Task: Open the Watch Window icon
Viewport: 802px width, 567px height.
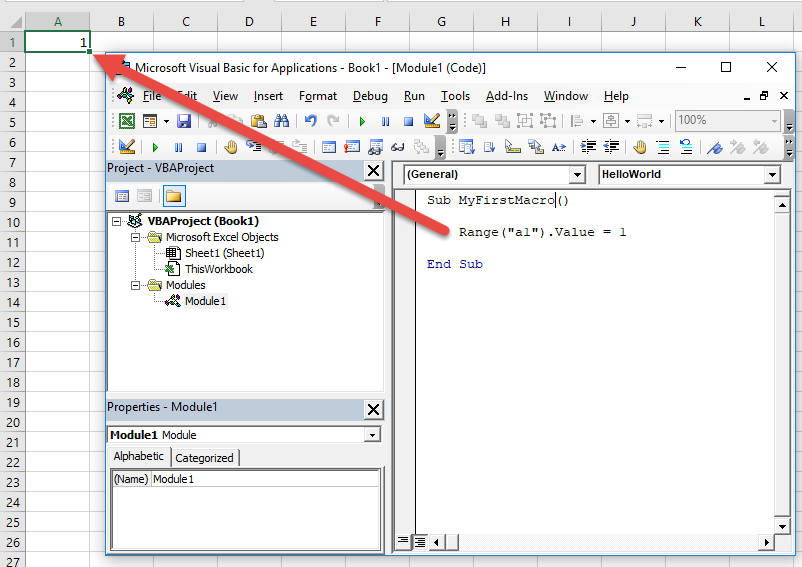Action: (x=375, y=148)
